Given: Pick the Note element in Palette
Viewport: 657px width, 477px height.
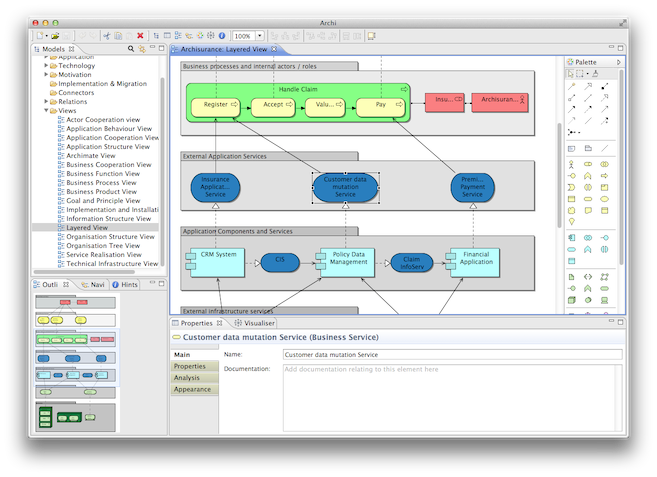Looking at the screenshot, I should (x=572, y=148).
